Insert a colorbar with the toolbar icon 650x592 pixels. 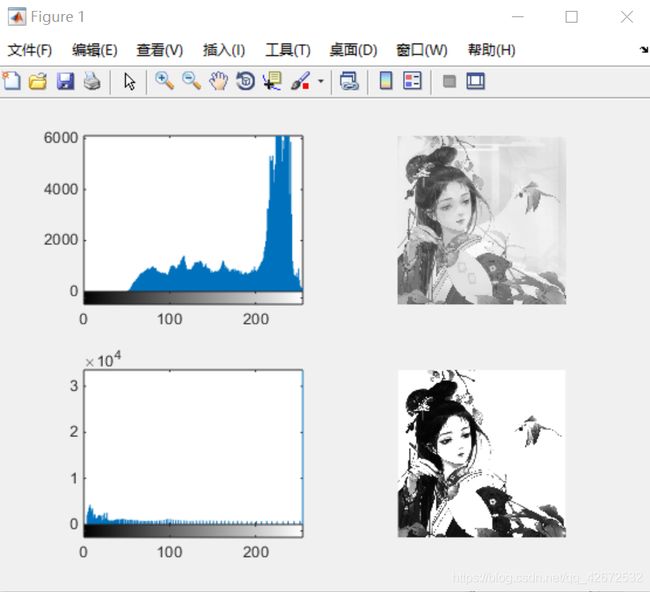[386, 81]
